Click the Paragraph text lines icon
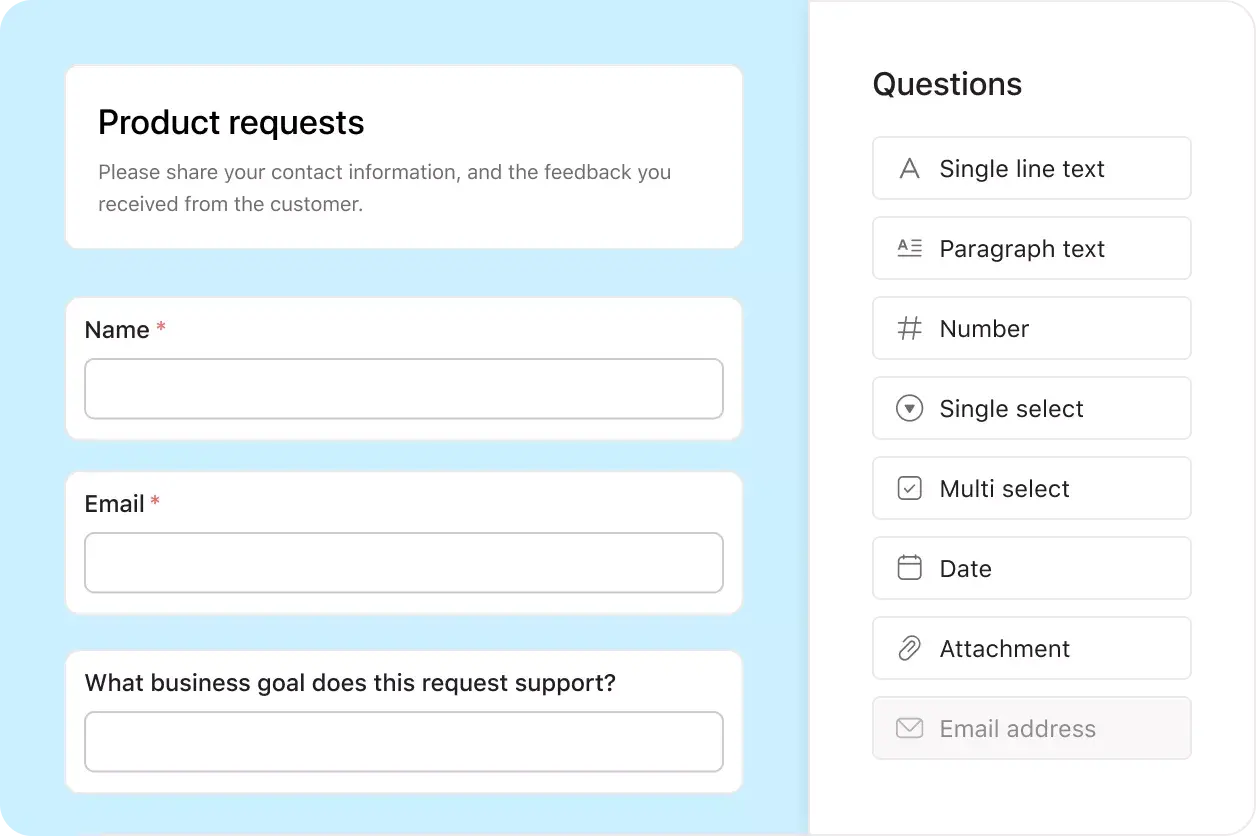Viewport: 1256px width, 836px height. click(909, 248)
